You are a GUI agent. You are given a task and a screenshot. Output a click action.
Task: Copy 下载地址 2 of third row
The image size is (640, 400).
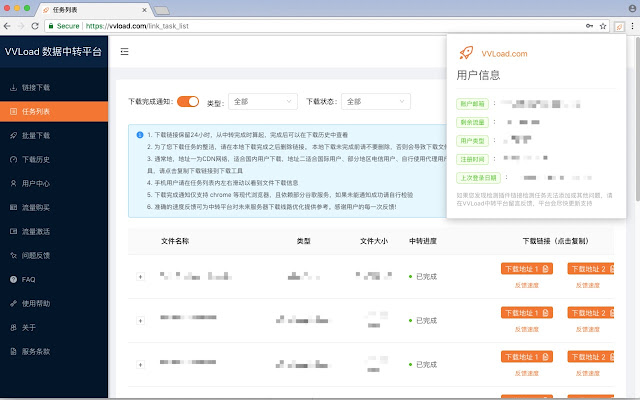(x=591, y=357)
